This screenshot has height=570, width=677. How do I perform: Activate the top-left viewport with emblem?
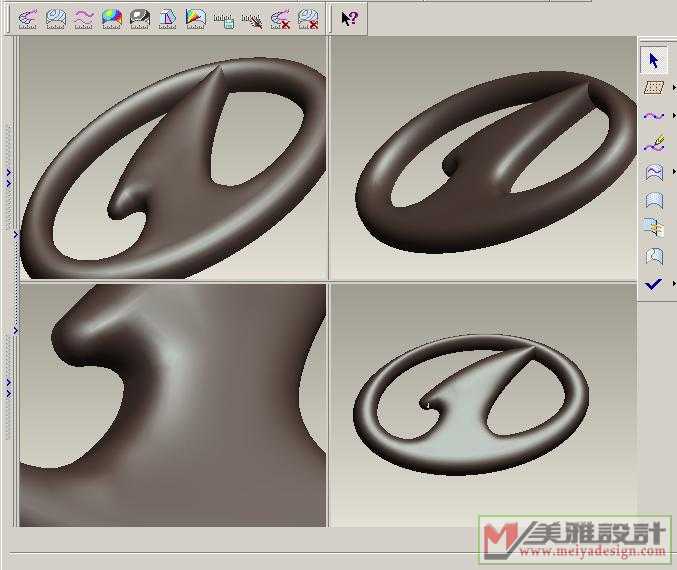[x=173, y=158]
